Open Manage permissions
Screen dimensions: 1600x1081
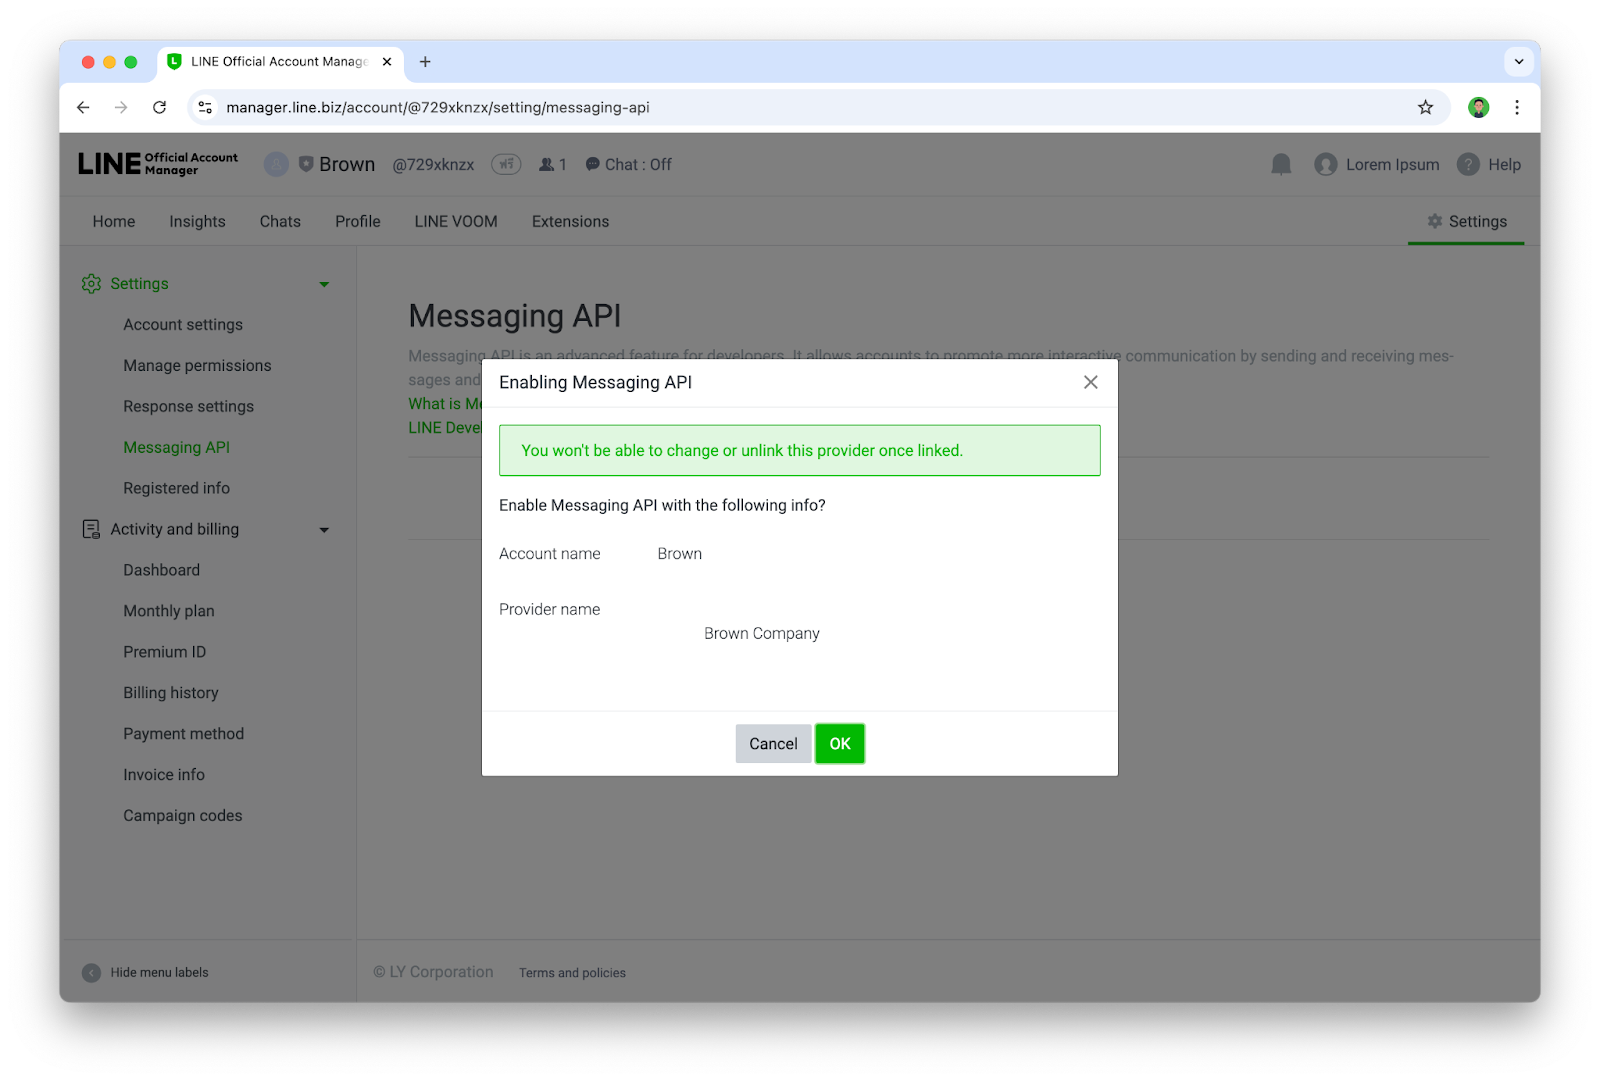point(197,366)
